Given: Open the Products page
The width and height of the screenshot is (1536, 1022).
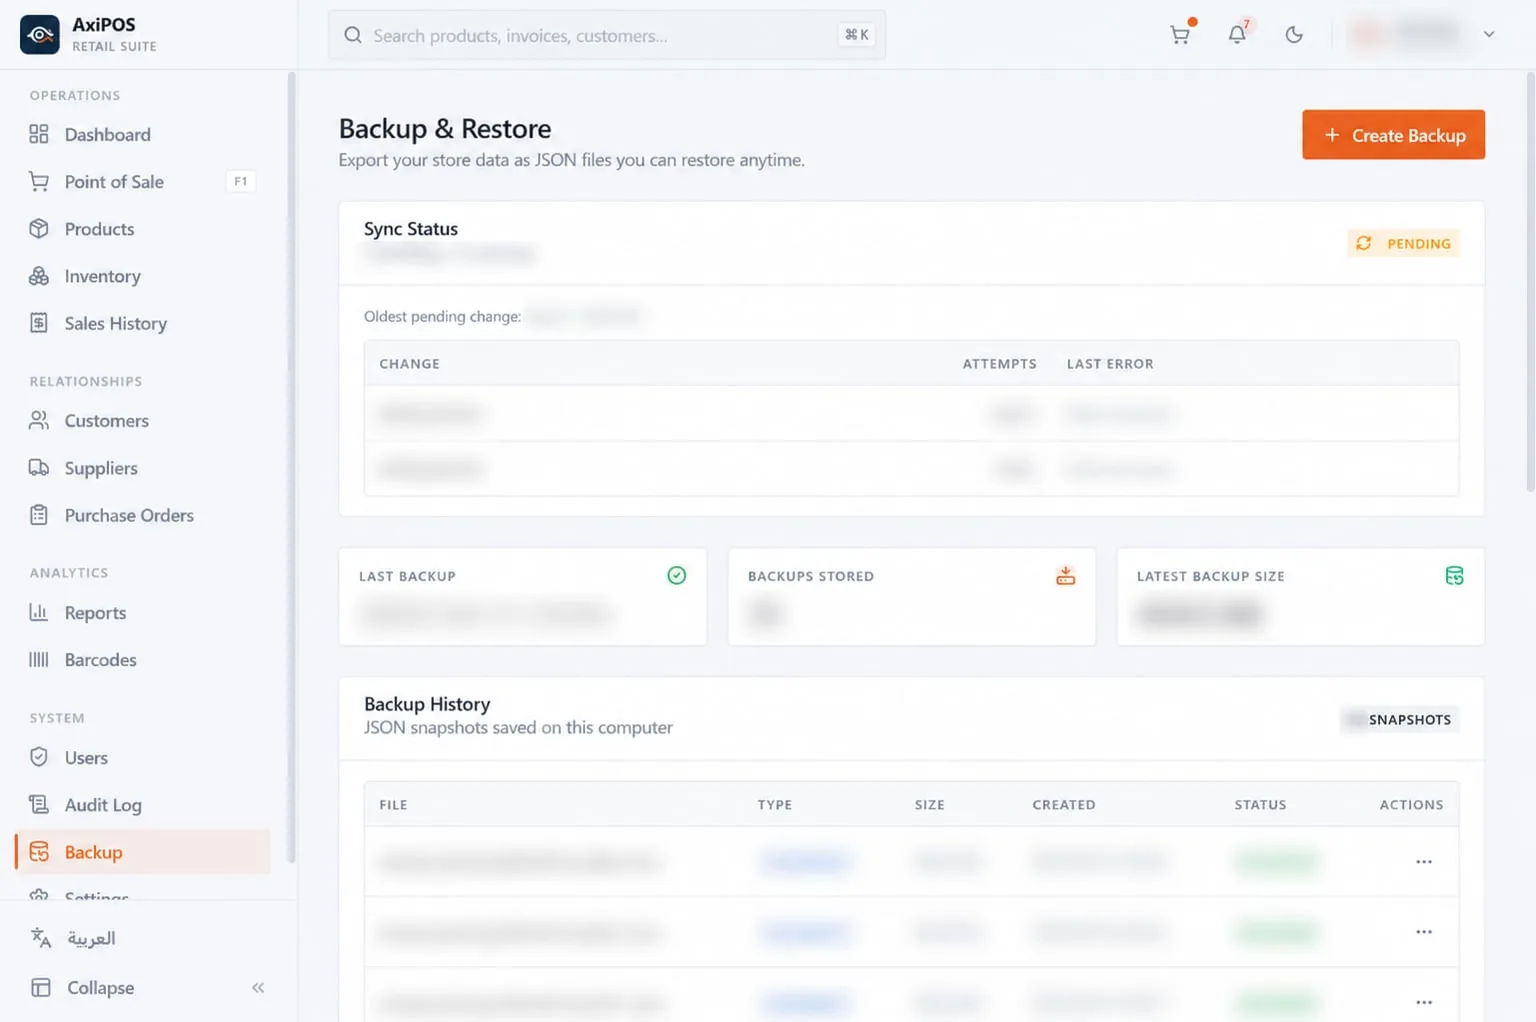Looking at the screenshot, I should (x=143, y=229).
